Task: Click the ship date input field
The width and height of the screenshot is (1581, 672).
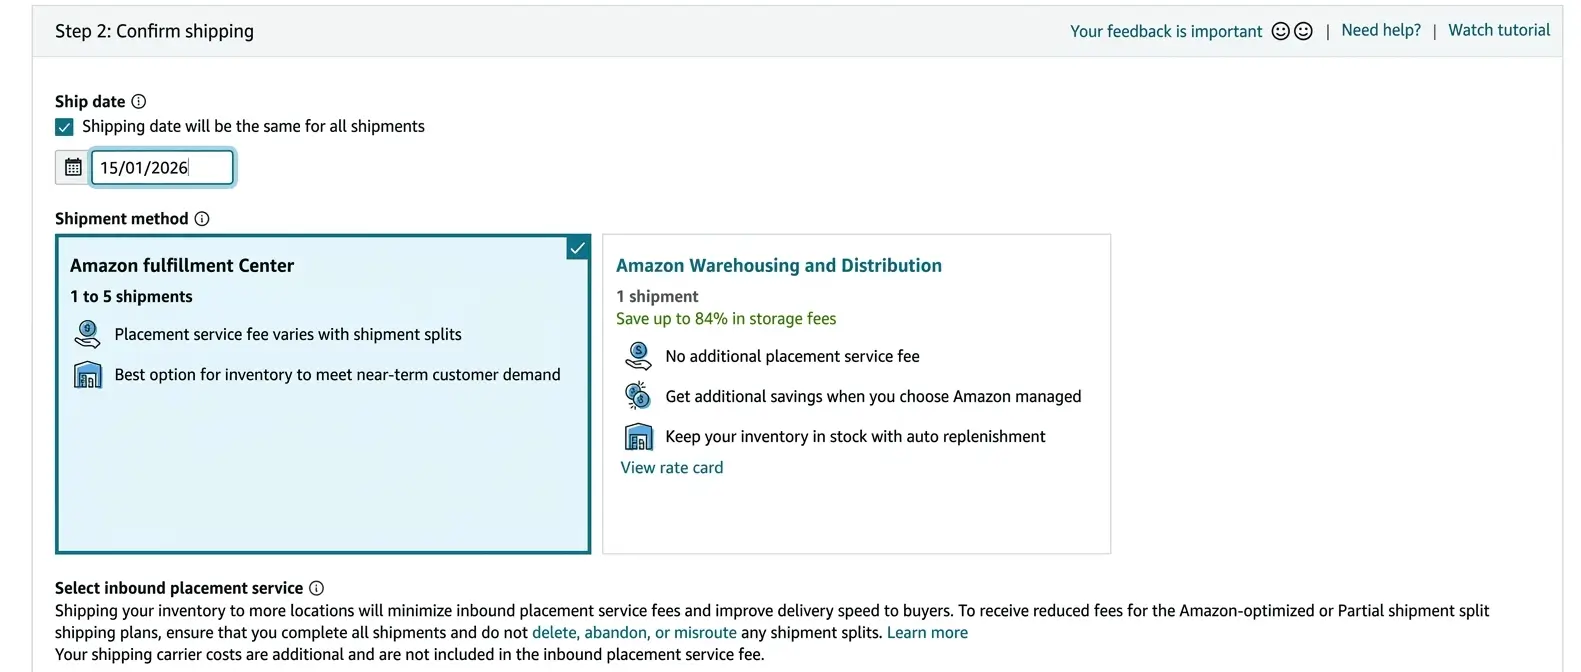Action: 162,168
